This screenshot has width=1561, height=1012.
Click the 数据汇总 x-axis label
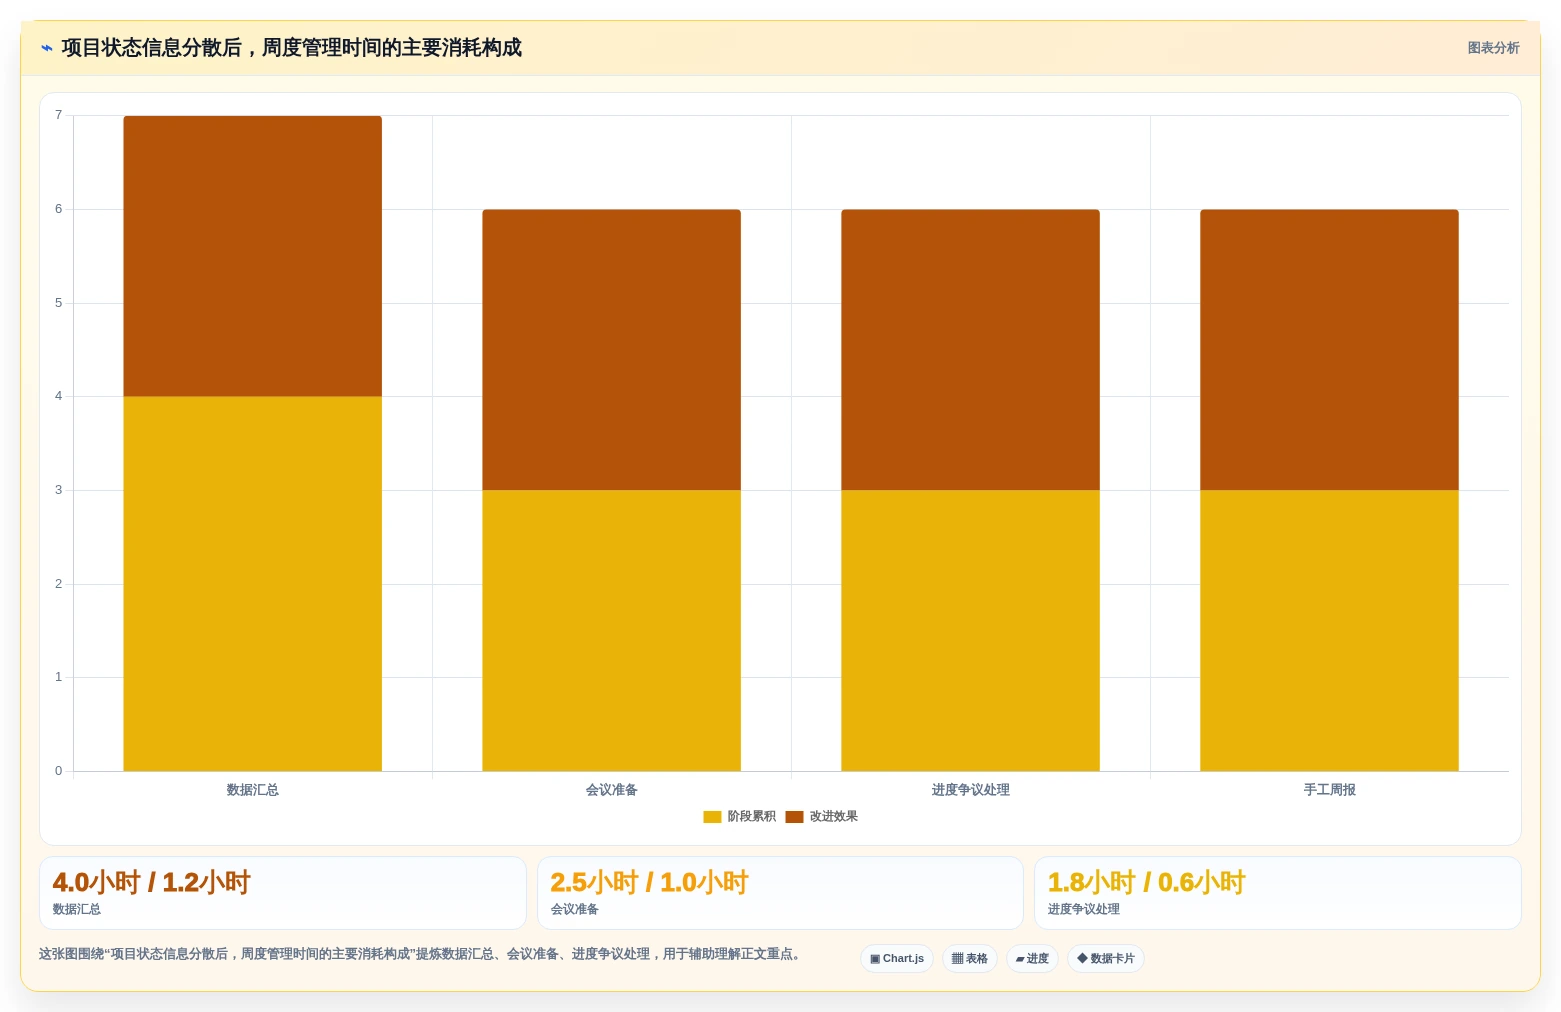tap(252, 790)
